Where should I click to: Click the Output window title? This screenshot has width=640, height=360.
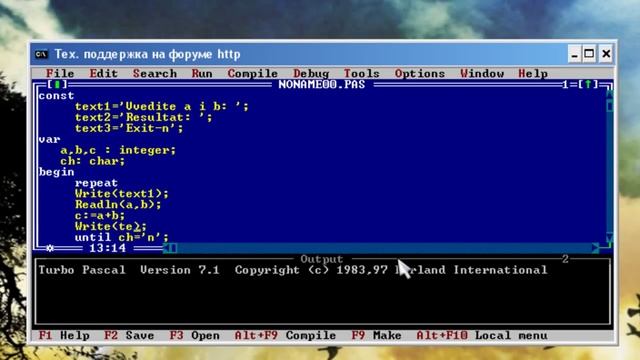click(x=322, y=259)
